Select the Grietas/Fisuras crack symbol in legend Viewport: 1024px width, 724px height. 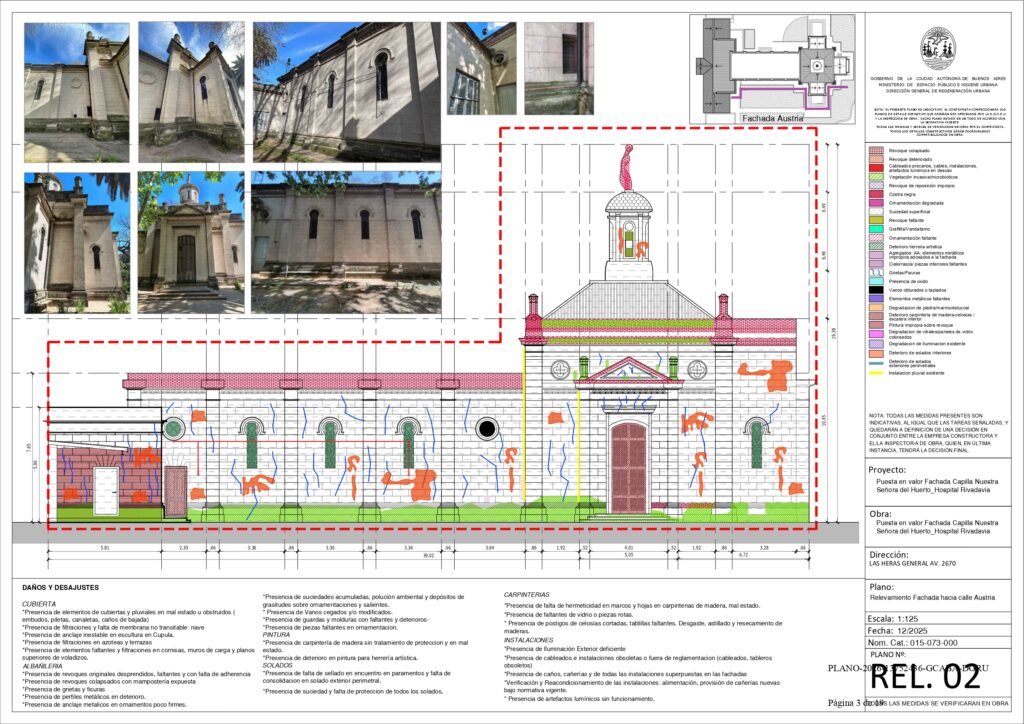(874, 272)
